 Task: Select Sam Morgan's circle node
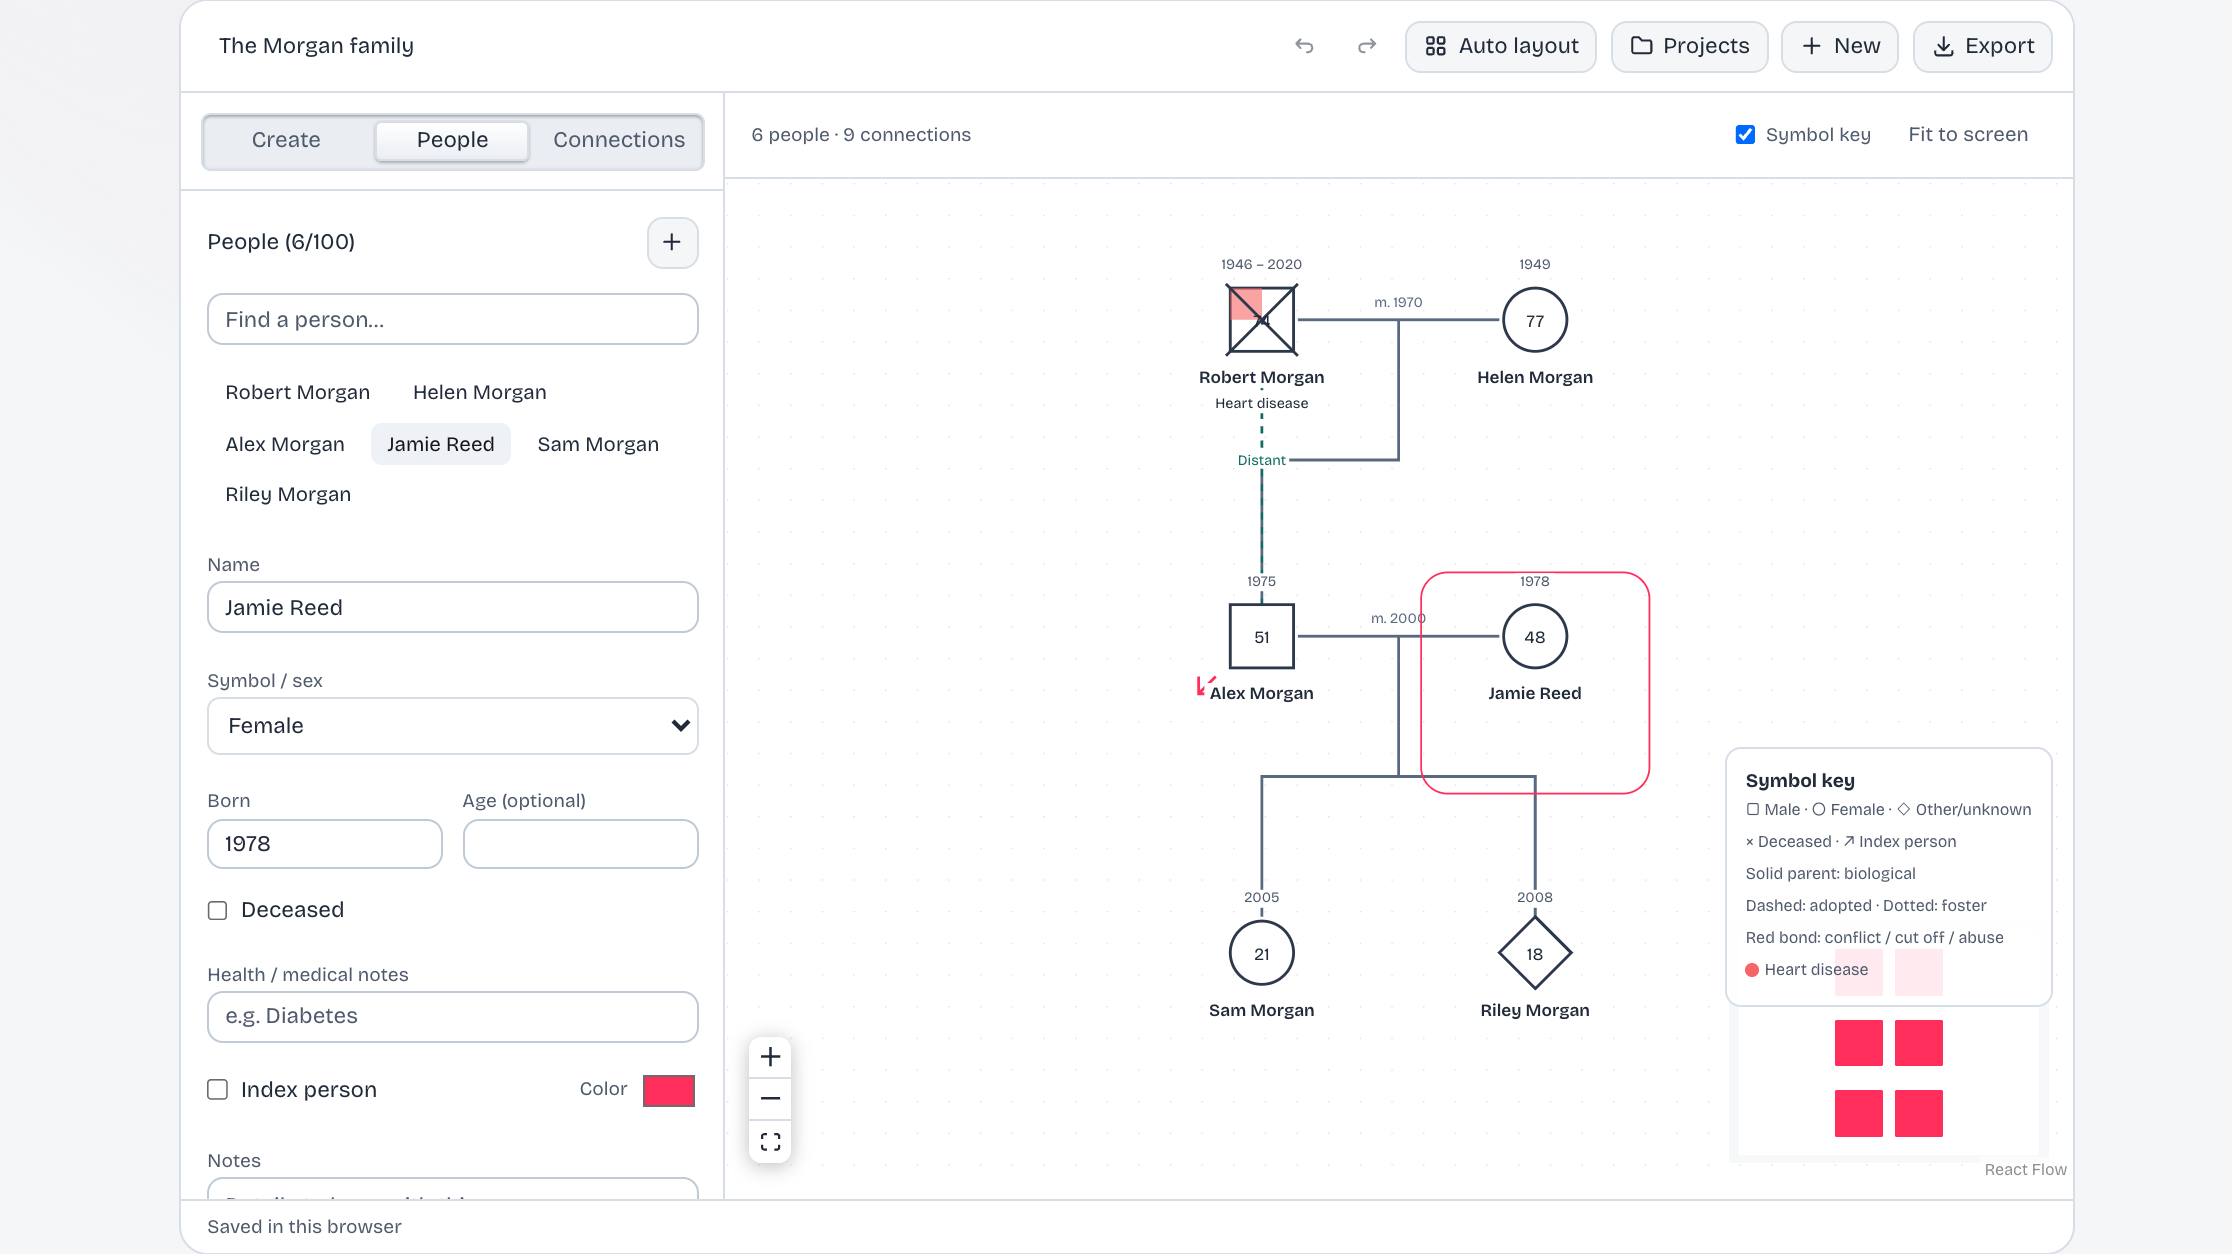[1262, 953]
